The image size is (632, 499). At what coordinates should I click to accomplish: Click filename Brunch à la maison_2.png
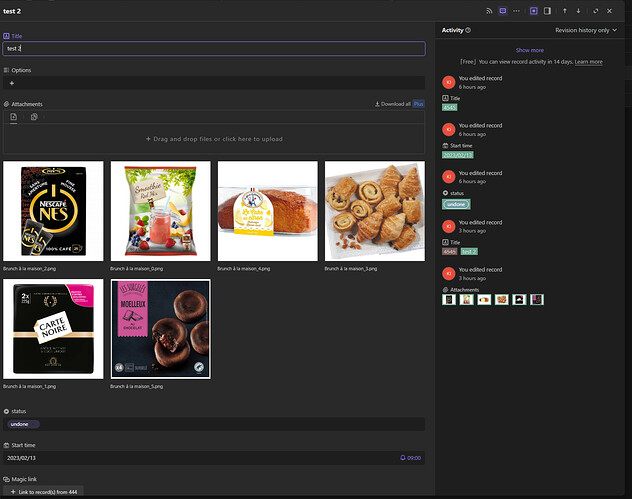click(29, 269)
